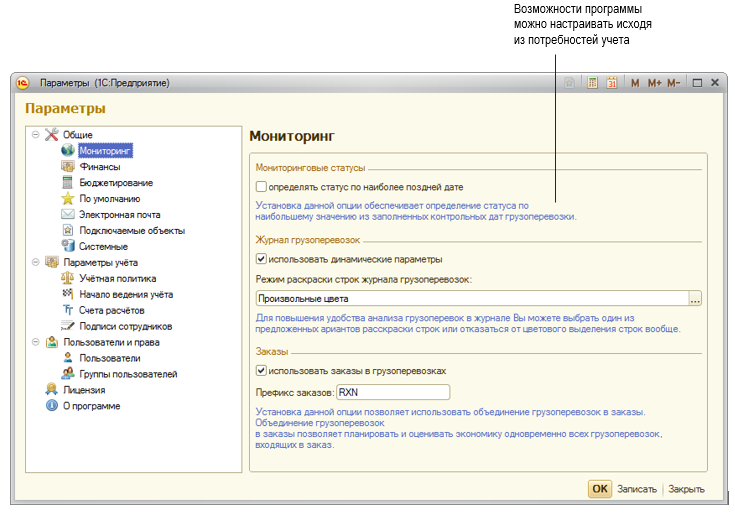Click the icon beside Подключаемые объекты
This screenshot has width=735, height=513.
(68, 230)
